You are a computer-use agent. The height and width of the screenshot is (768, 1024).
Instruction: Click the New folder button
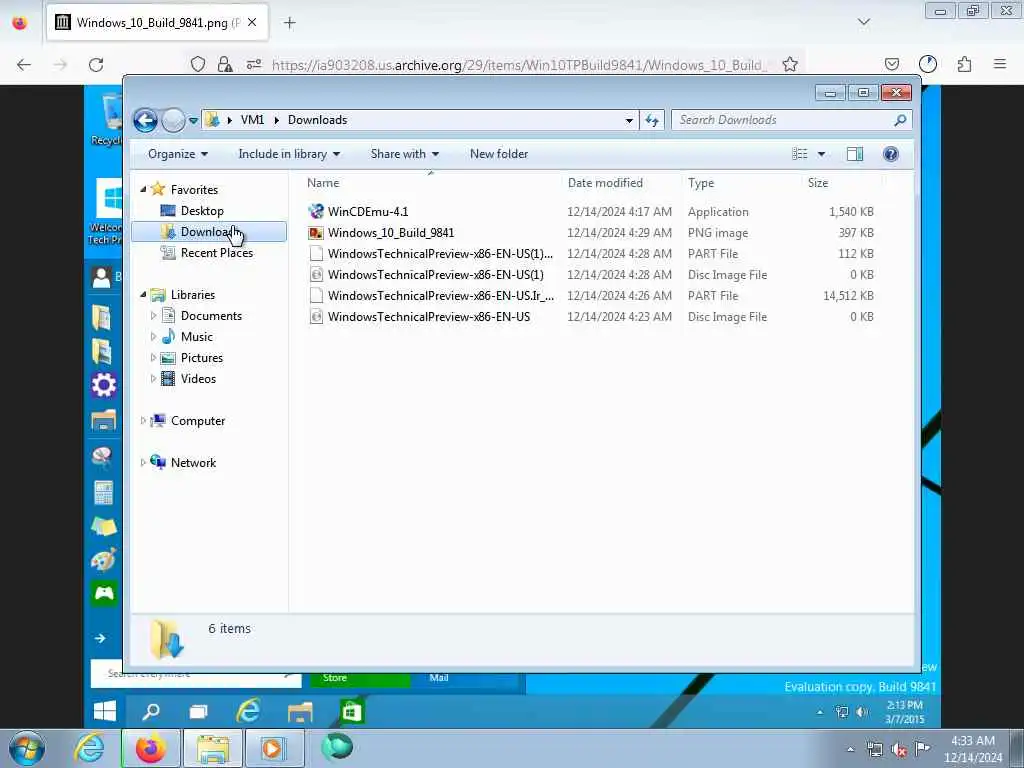point(499,154)
